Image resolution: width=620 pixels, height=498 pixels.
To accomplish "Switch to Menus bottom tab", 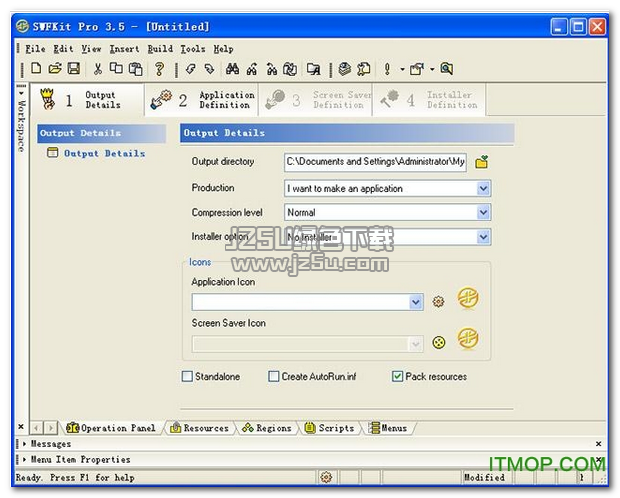I will pos(388,428).
